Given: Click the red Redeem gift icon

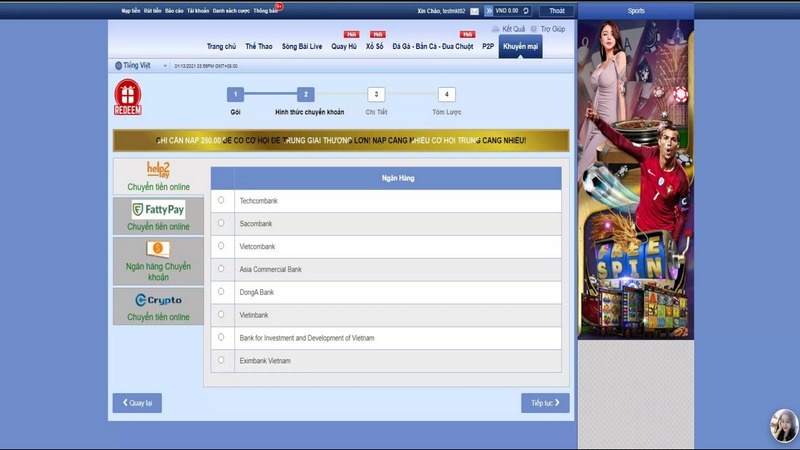Looking at the screenshot, I should [x=127, y=99].
